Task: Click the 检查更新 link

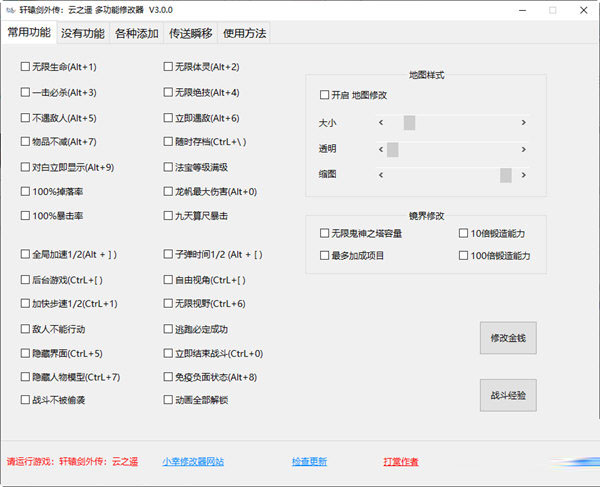Action: point(309,462)
